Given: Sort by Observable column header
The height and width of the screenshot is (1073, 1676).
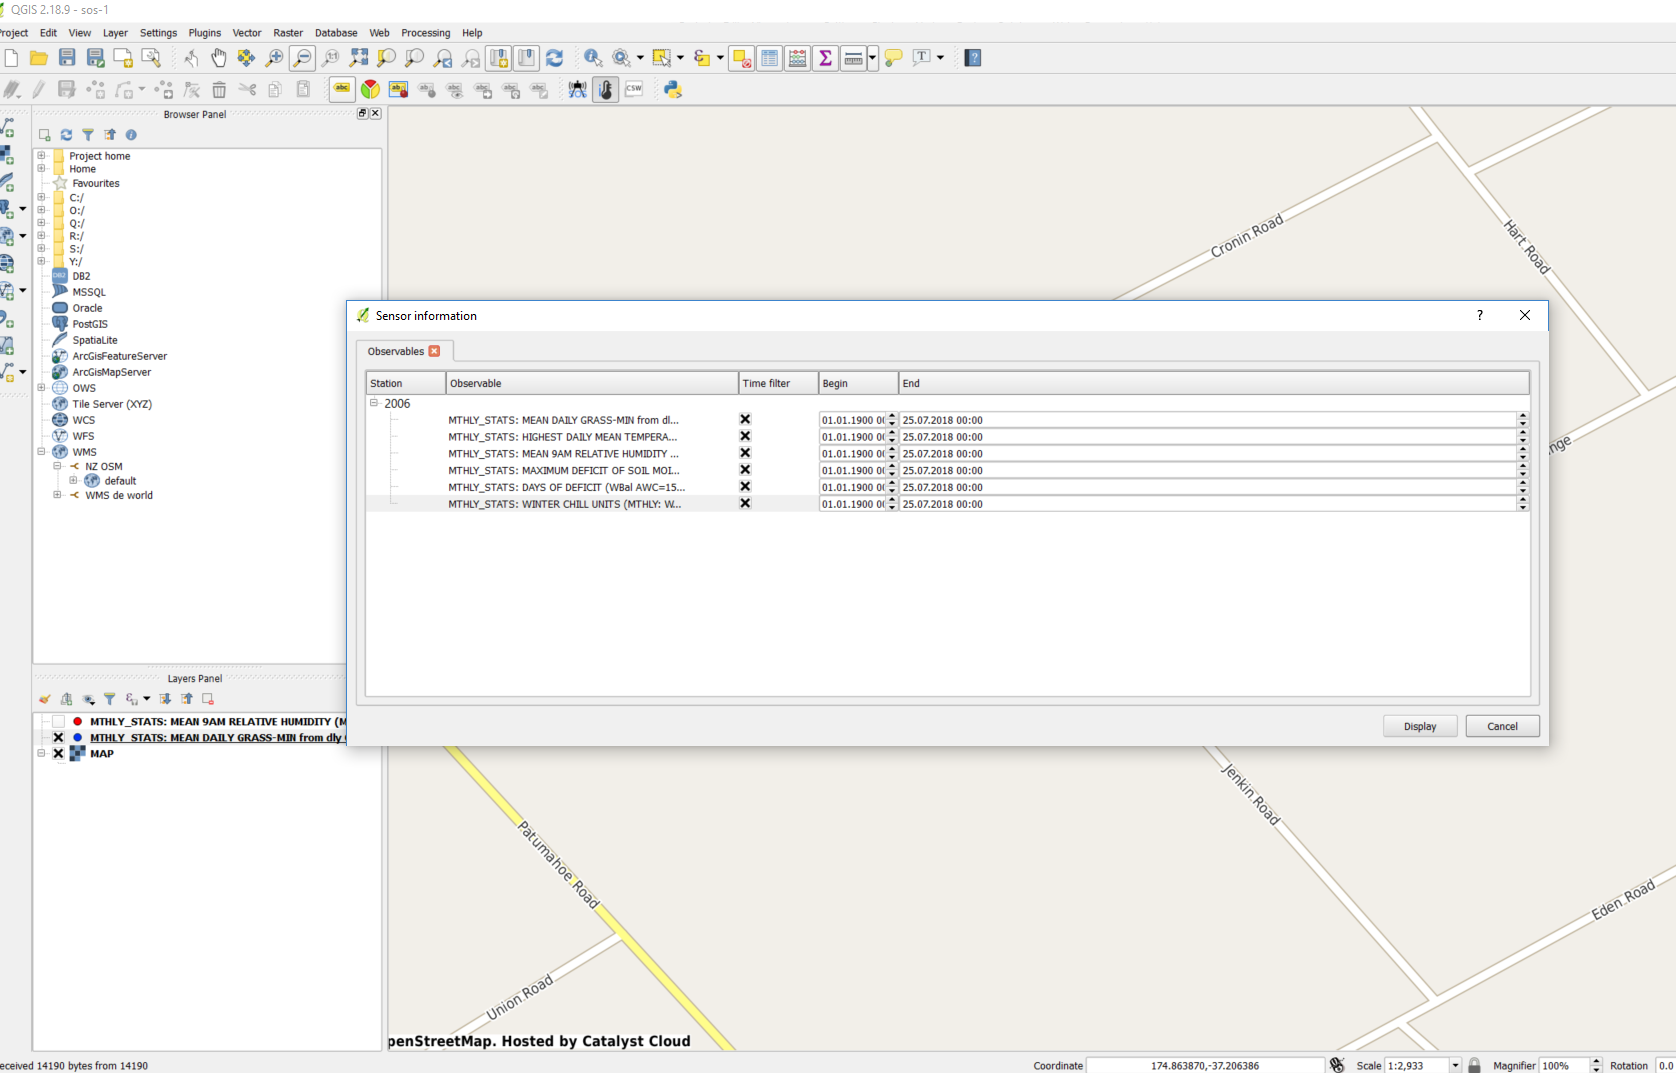Looking at the screenshot, I should [592, 383].
